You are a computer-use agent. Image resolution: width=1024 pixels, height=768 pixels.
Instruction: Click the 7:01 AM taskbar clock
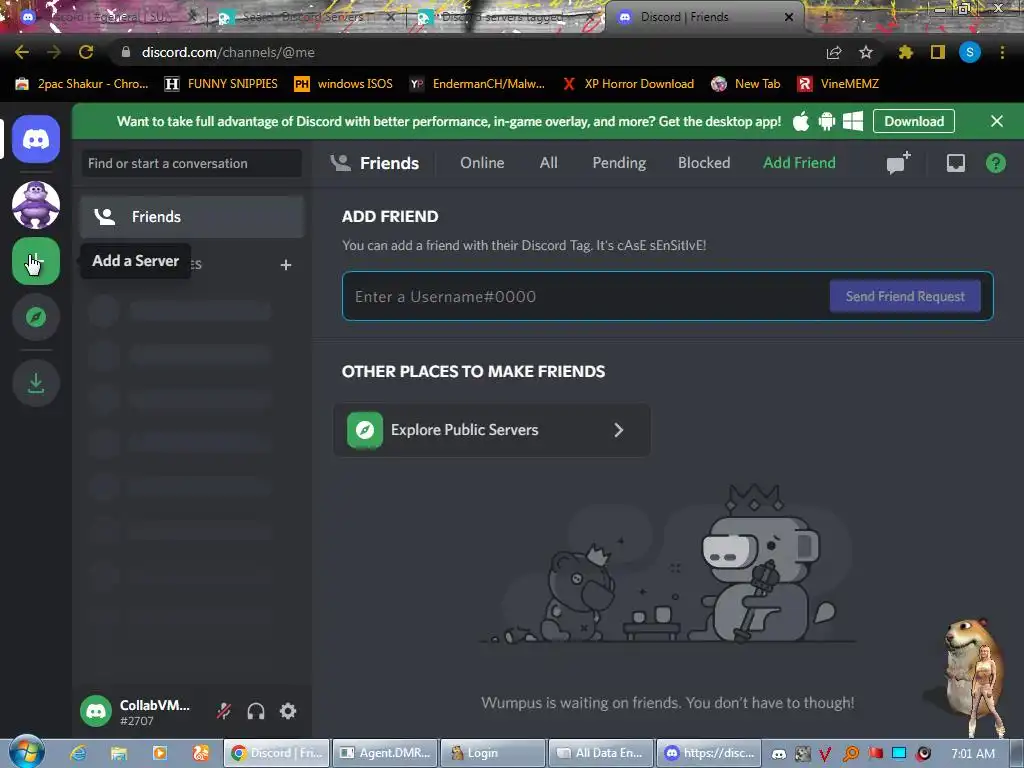973,753
